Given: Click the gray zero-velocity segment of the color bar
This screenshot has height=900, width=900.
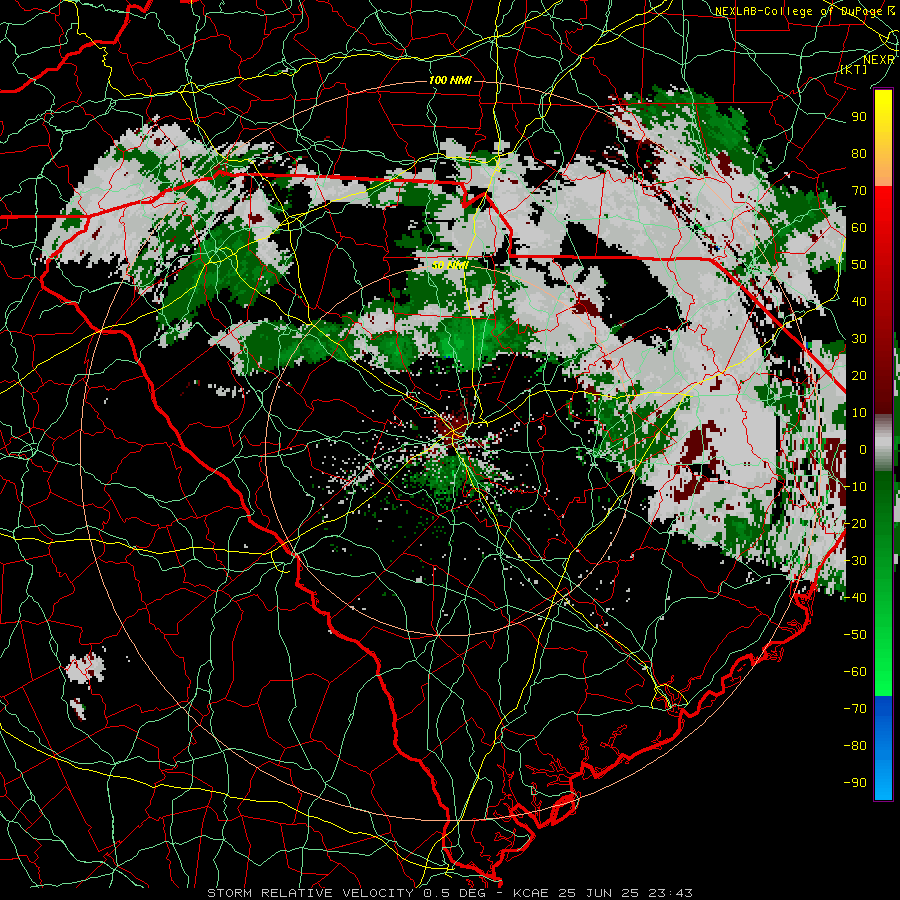Looking at the screenshot, I should tap(883, 443).
